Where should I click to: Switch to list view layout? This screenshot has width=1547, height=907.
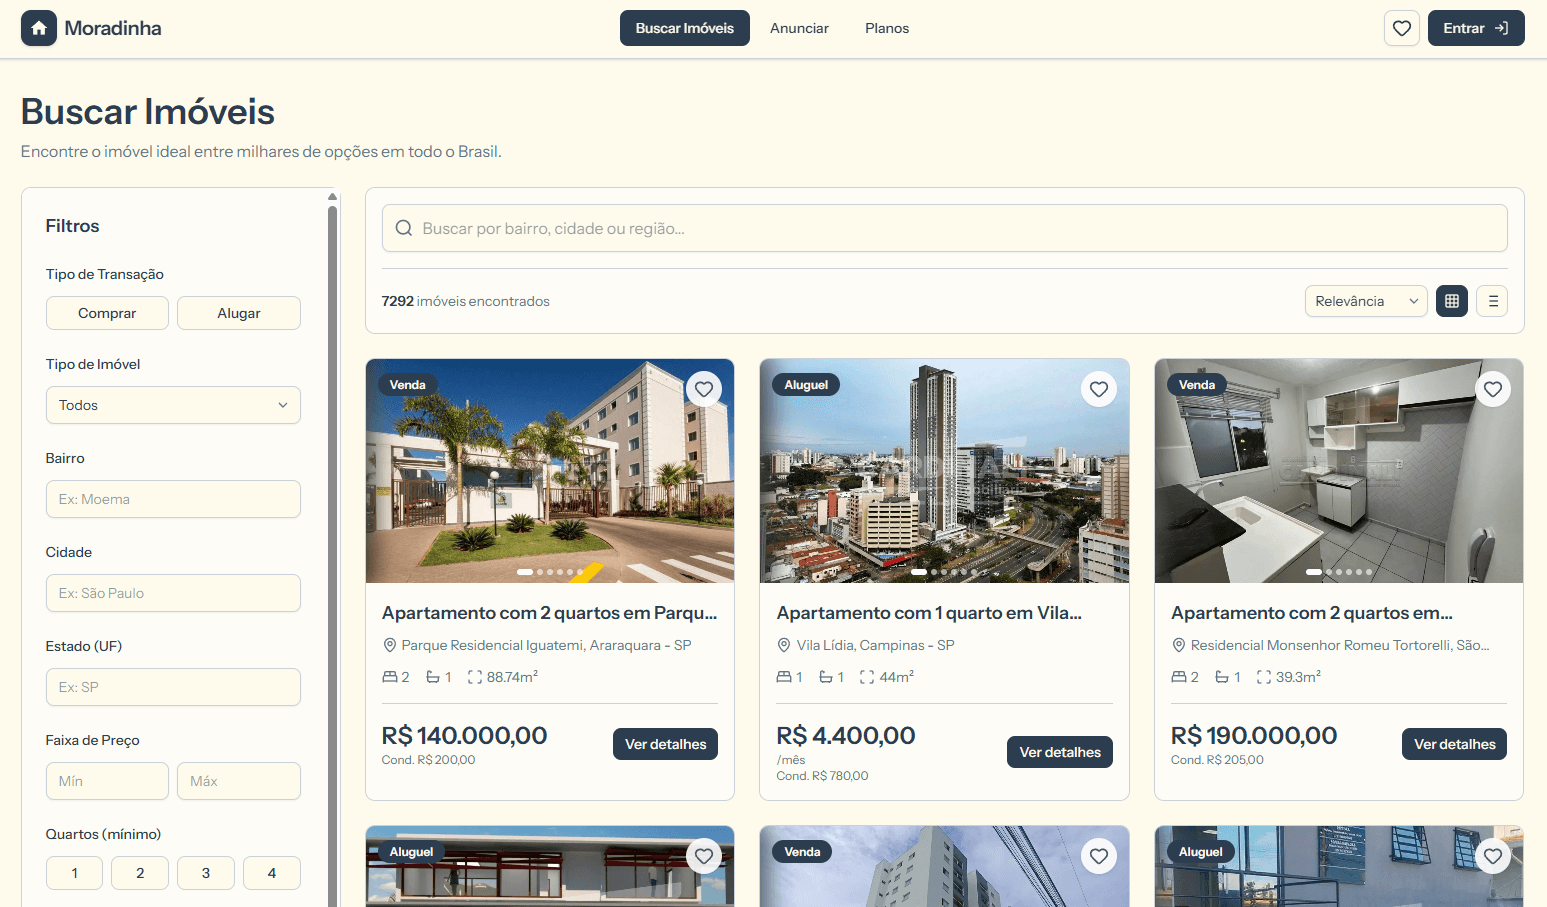point(1493,301)
